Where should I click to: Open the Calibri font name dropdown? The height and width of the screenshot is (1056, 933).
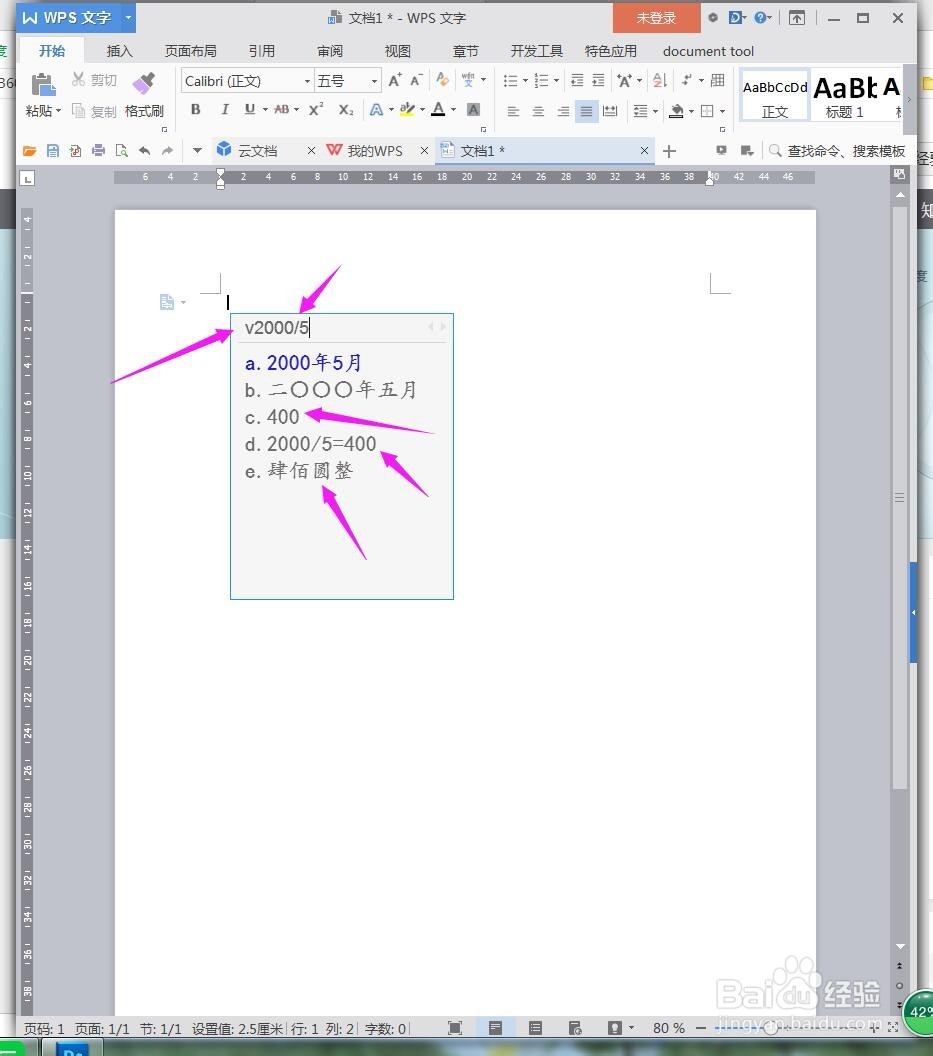[307, 81]
